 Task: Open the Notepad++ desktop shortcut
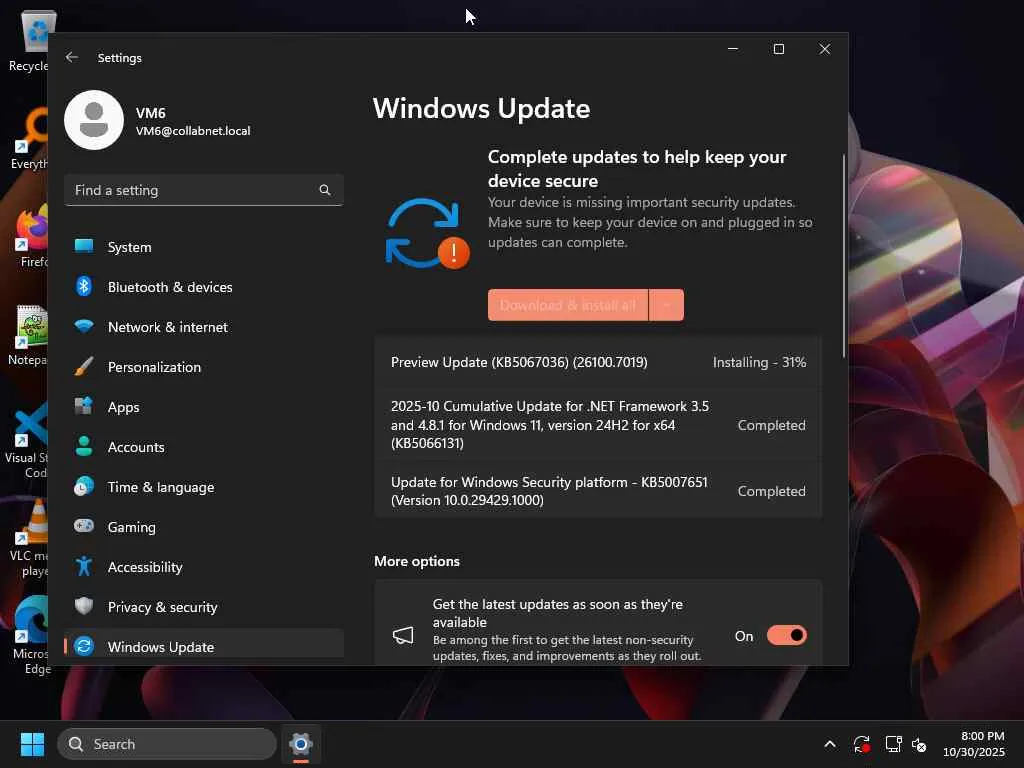[29, 334]
